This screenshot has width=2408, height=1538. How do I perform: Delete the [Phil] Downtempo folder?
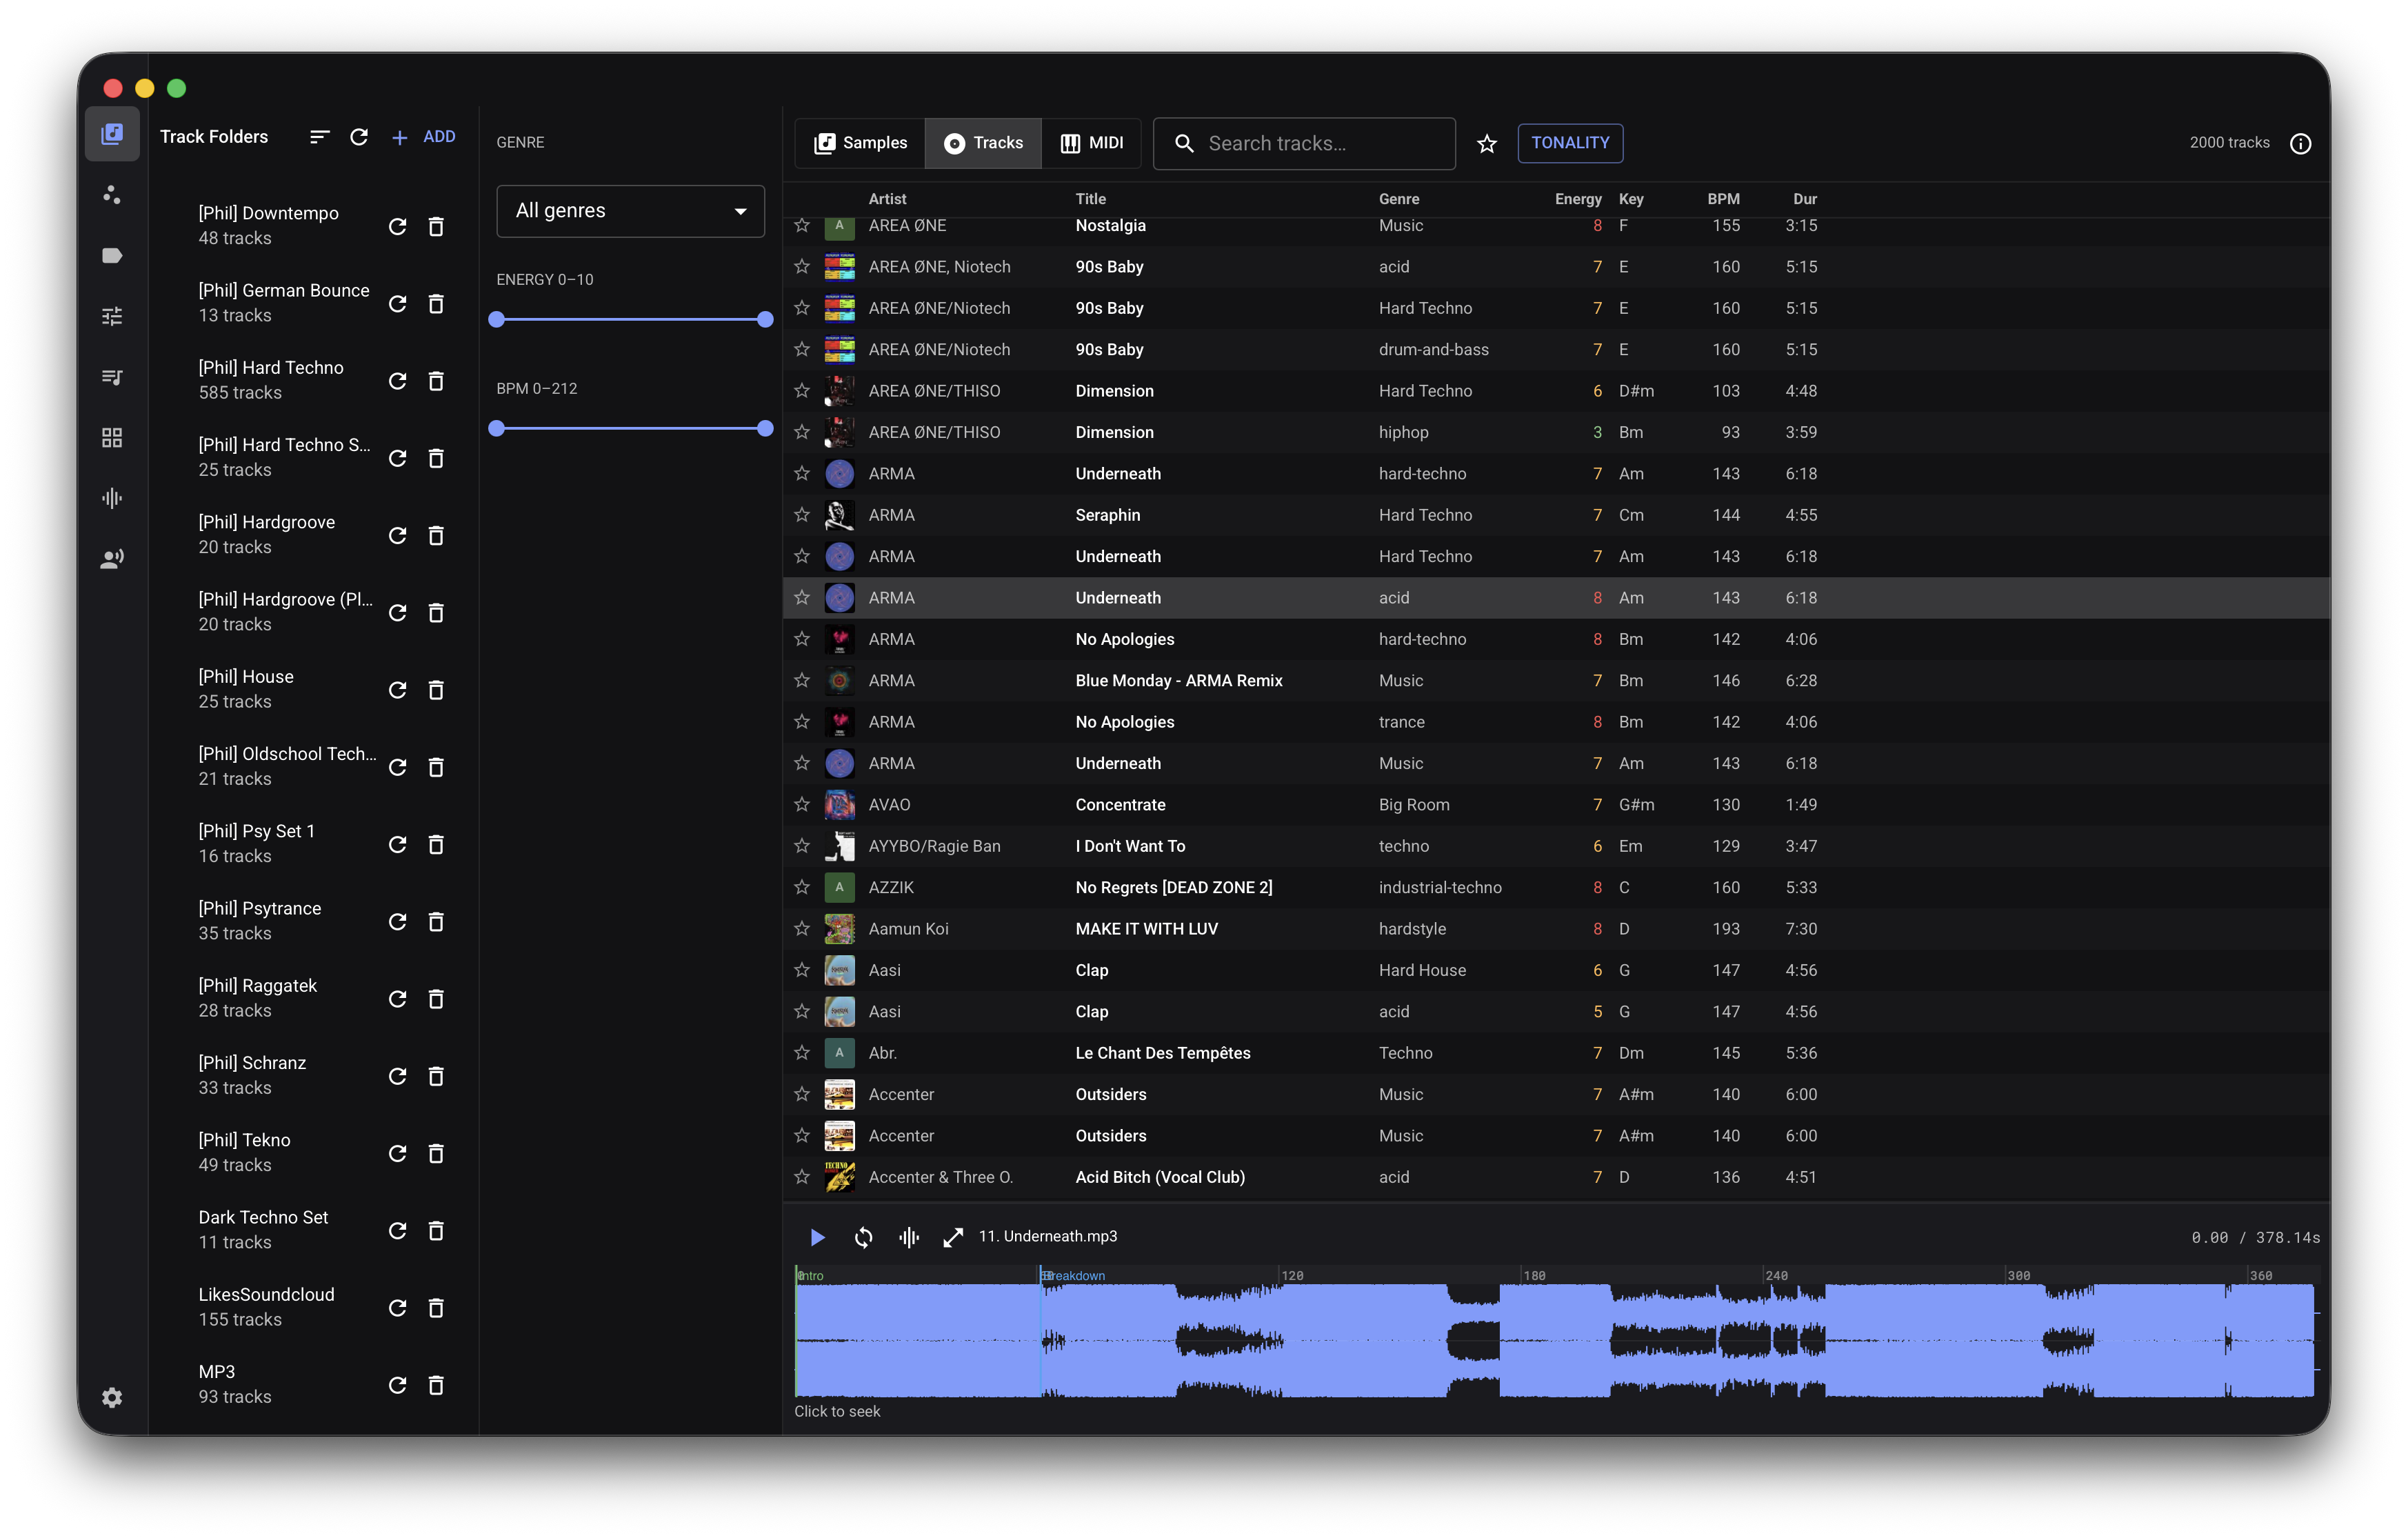click(x=436, y=227)
